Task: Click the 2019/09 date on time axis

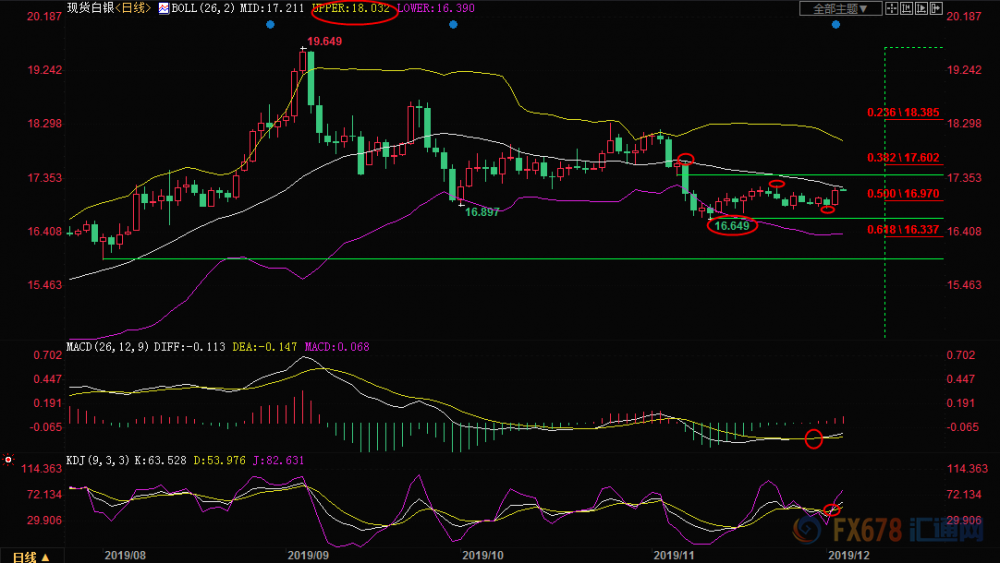Action: coord(308,555)
